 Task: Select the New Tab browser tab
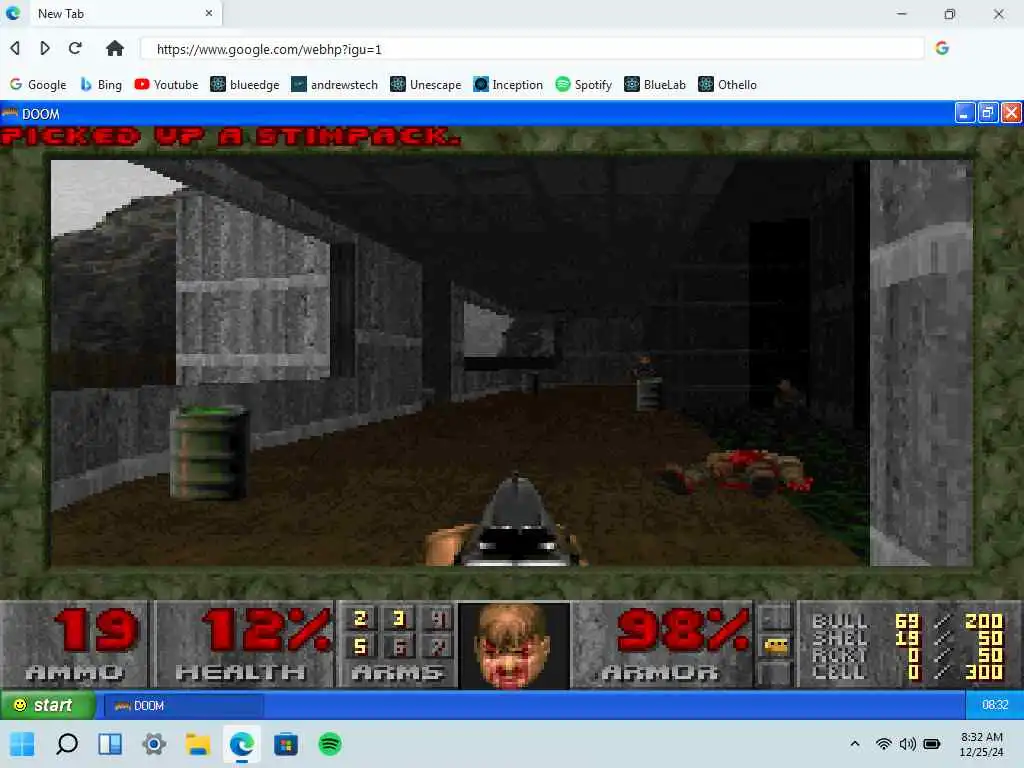(125, 14)
